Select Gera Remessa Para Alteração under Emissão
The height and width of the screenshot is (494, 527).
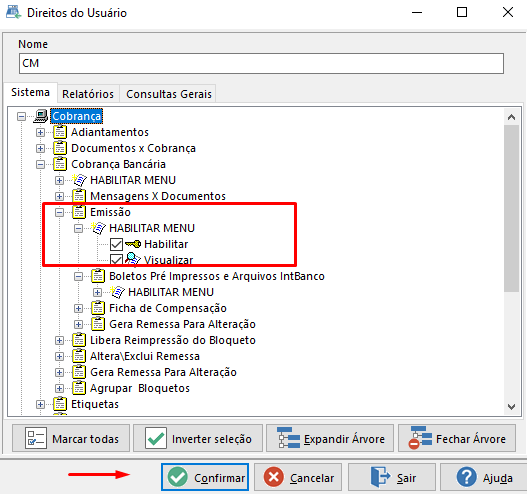click(x=183, y=324)
